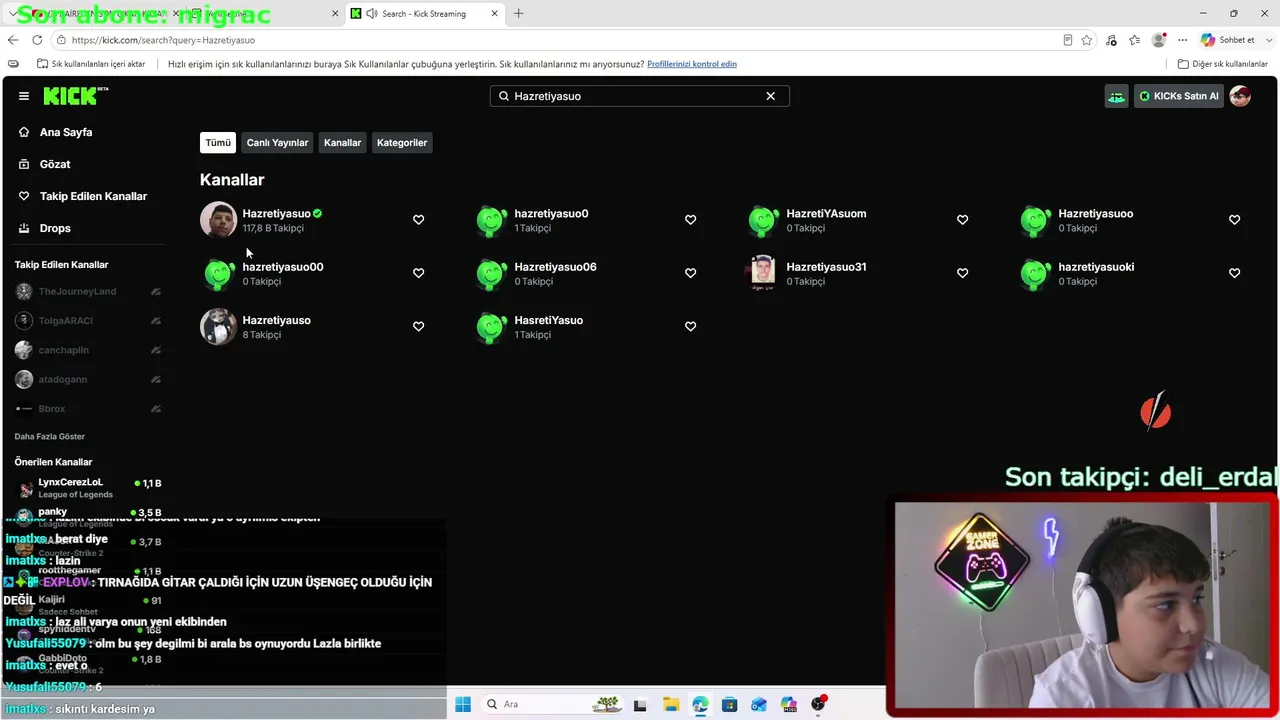Open hazretiyasuo00 channel name
Screen dimensions: 1280x720
pyautogui.click(x=282, y=267)
